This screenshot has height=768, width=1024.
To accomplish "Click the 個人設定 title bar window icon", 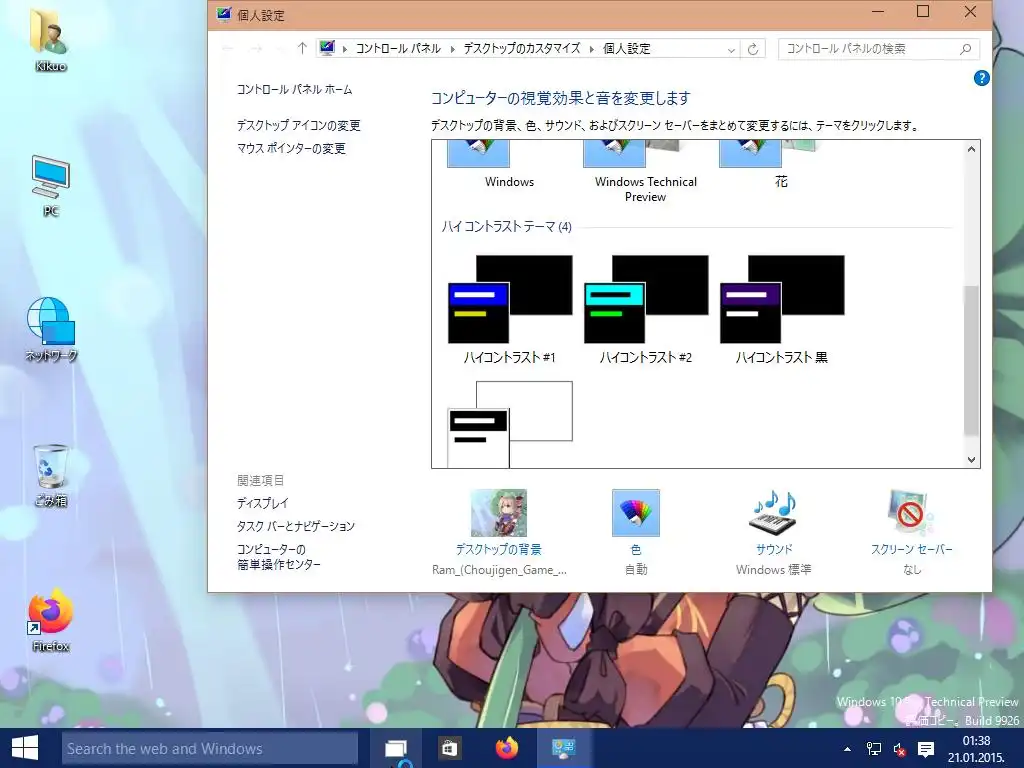I will (224, 14).
